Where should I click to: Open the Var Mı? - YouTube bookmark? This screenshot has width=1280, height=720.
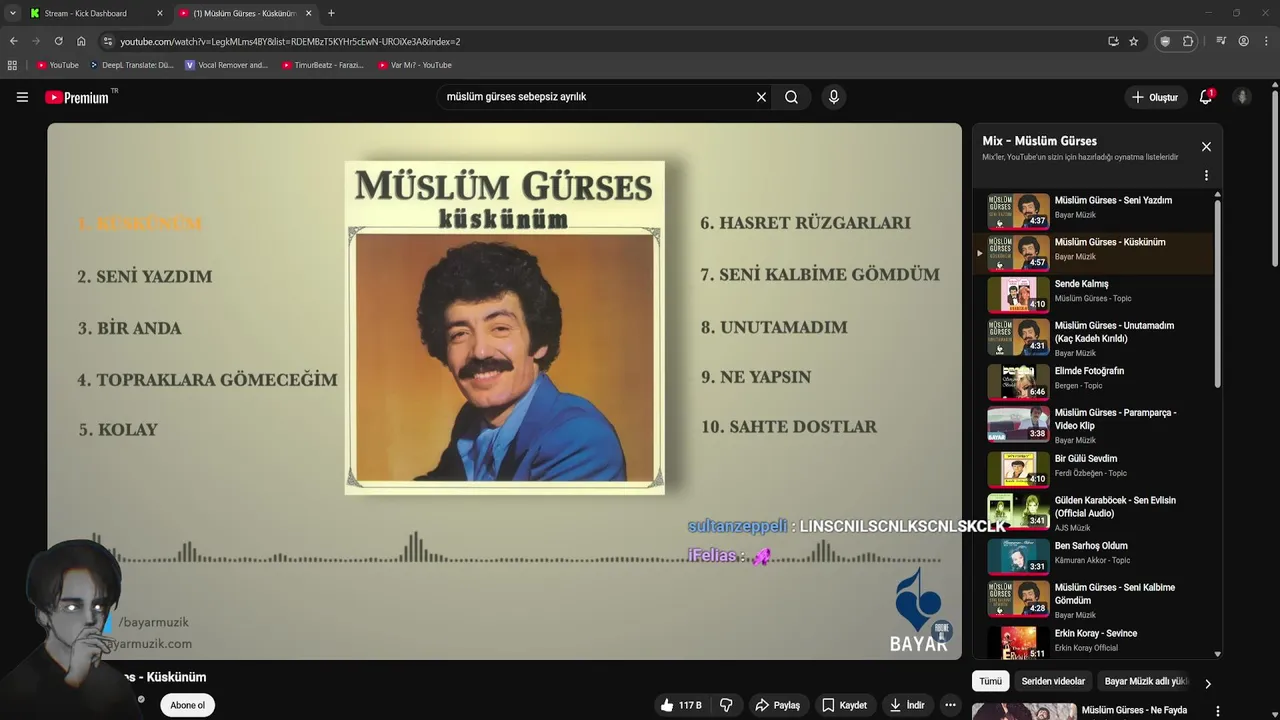click(414, 65)
